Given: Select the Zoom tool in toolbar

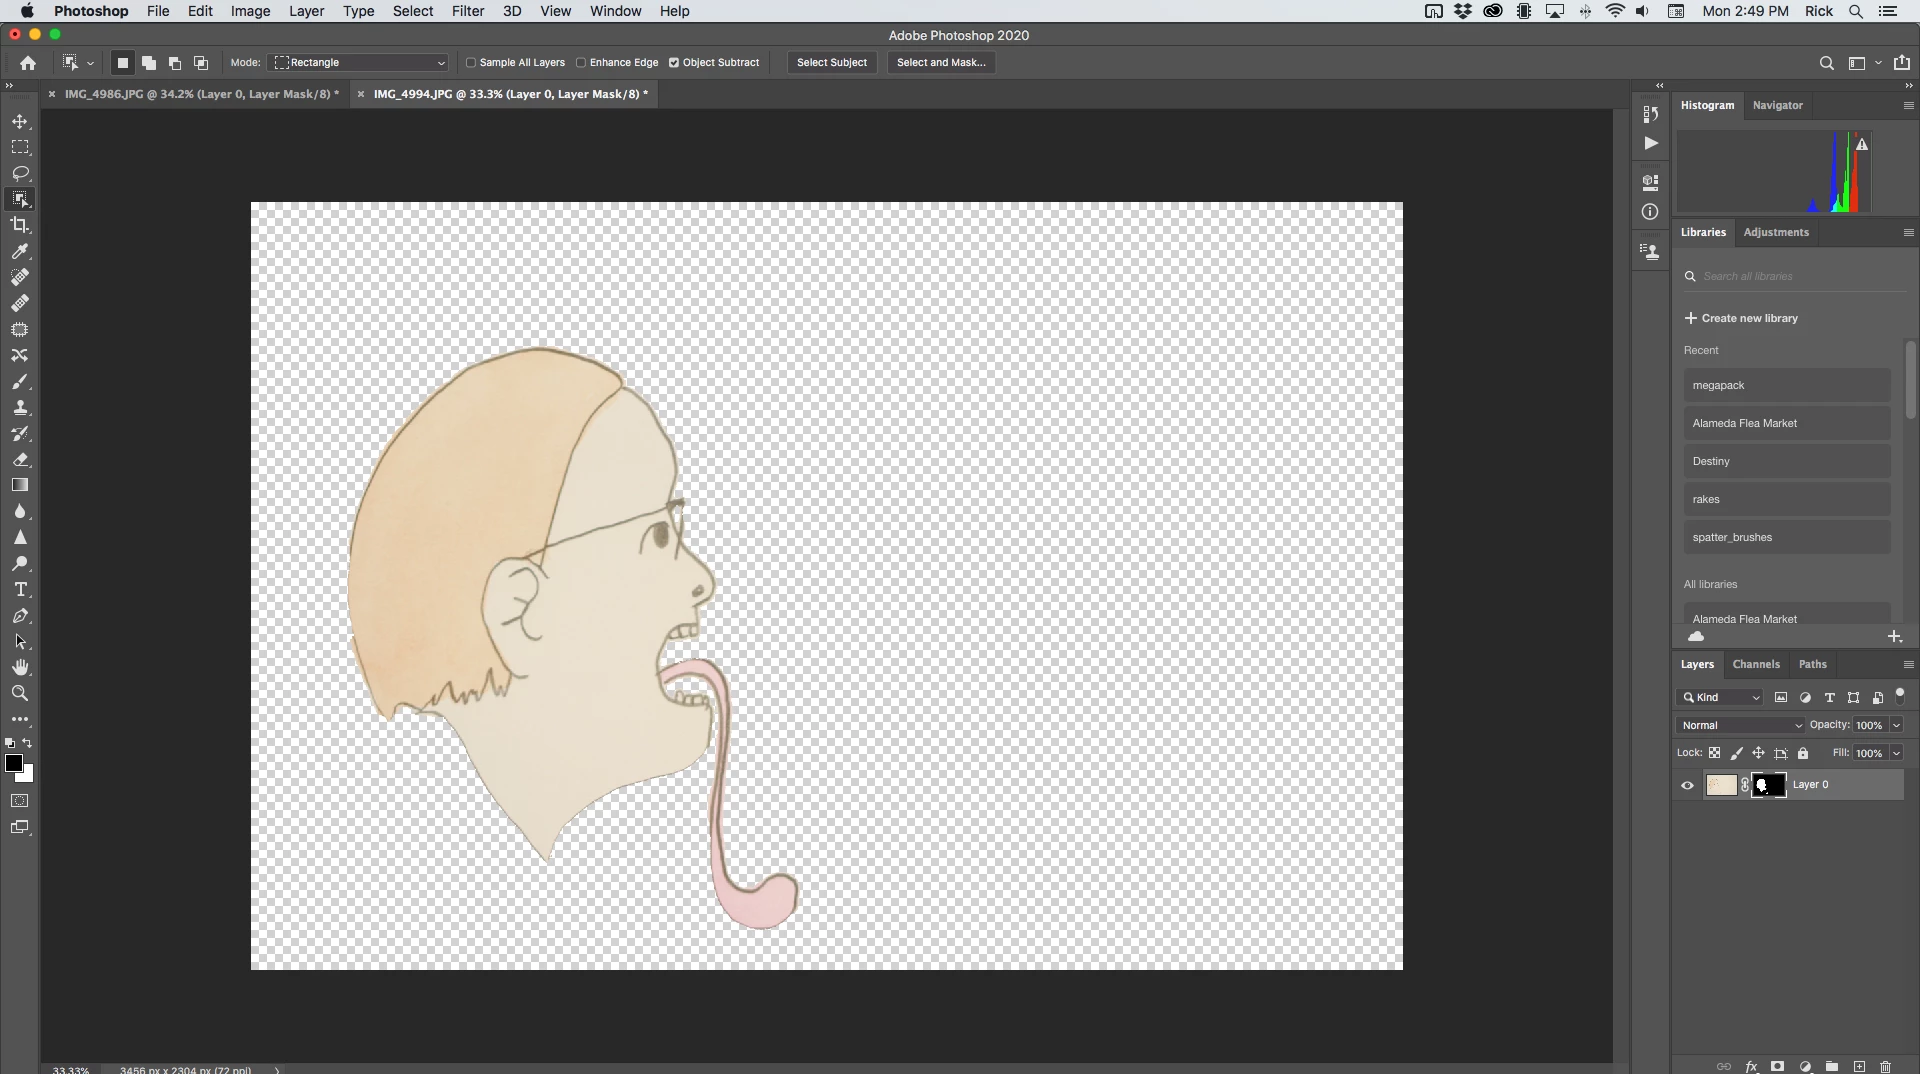Looking at the screenshot, I should (x=20, y=693).
